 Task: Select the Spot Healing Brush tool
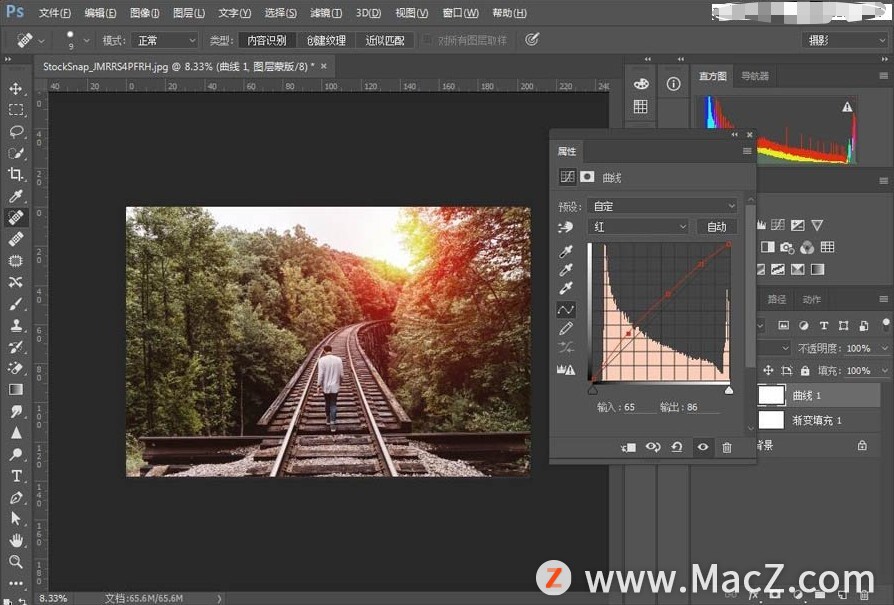tap(15, 217)
